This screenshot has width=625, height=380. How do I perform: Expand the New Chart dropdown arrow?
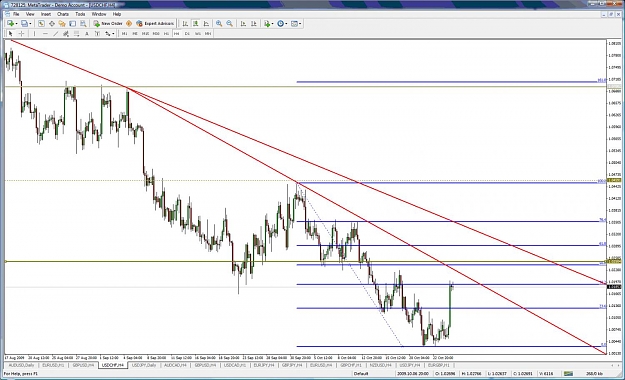click(16, 24)
